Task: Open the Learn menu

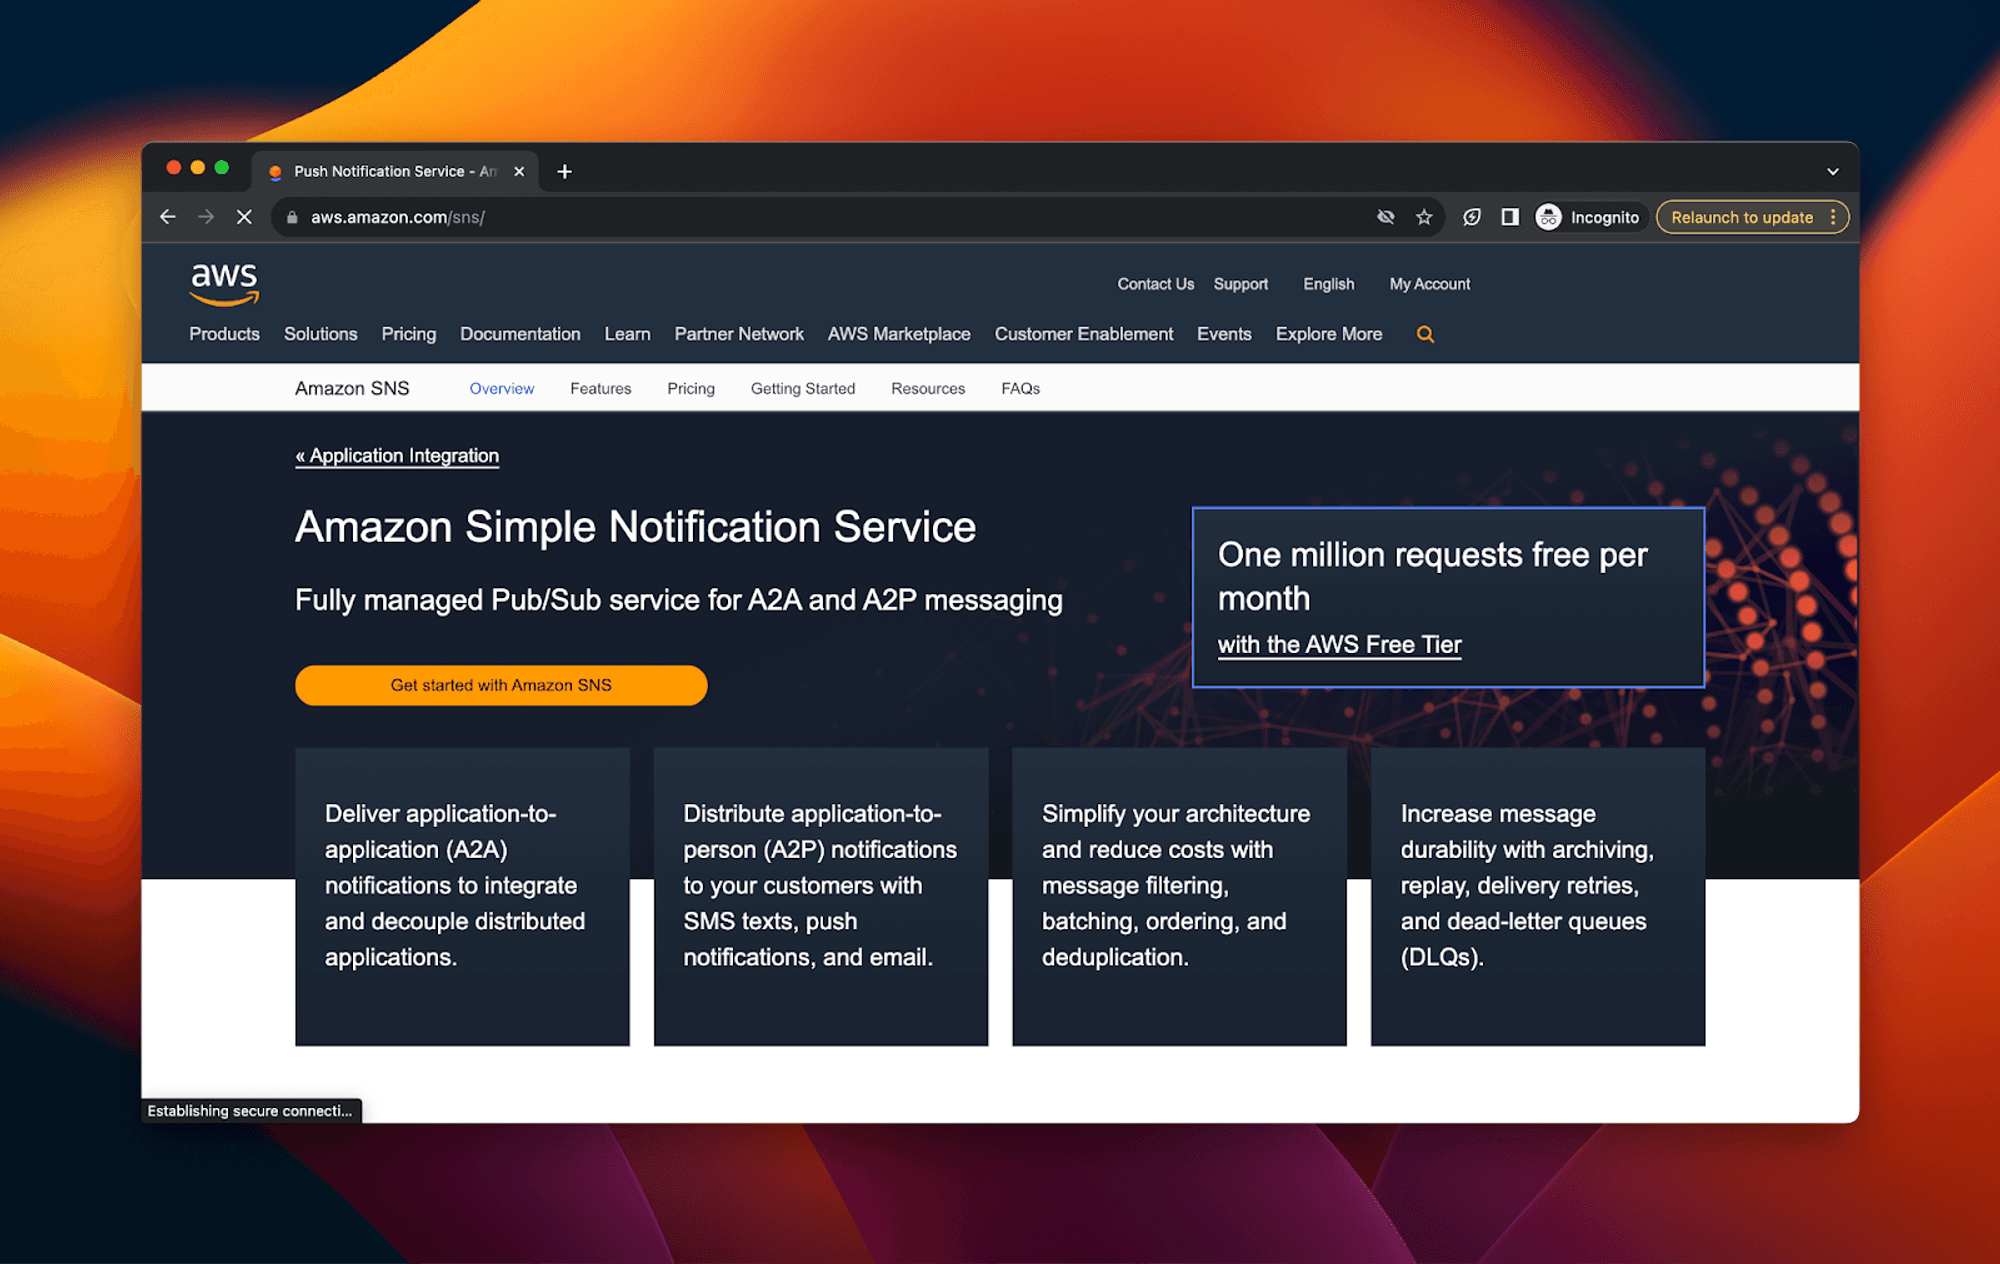Action: point(627,334)
